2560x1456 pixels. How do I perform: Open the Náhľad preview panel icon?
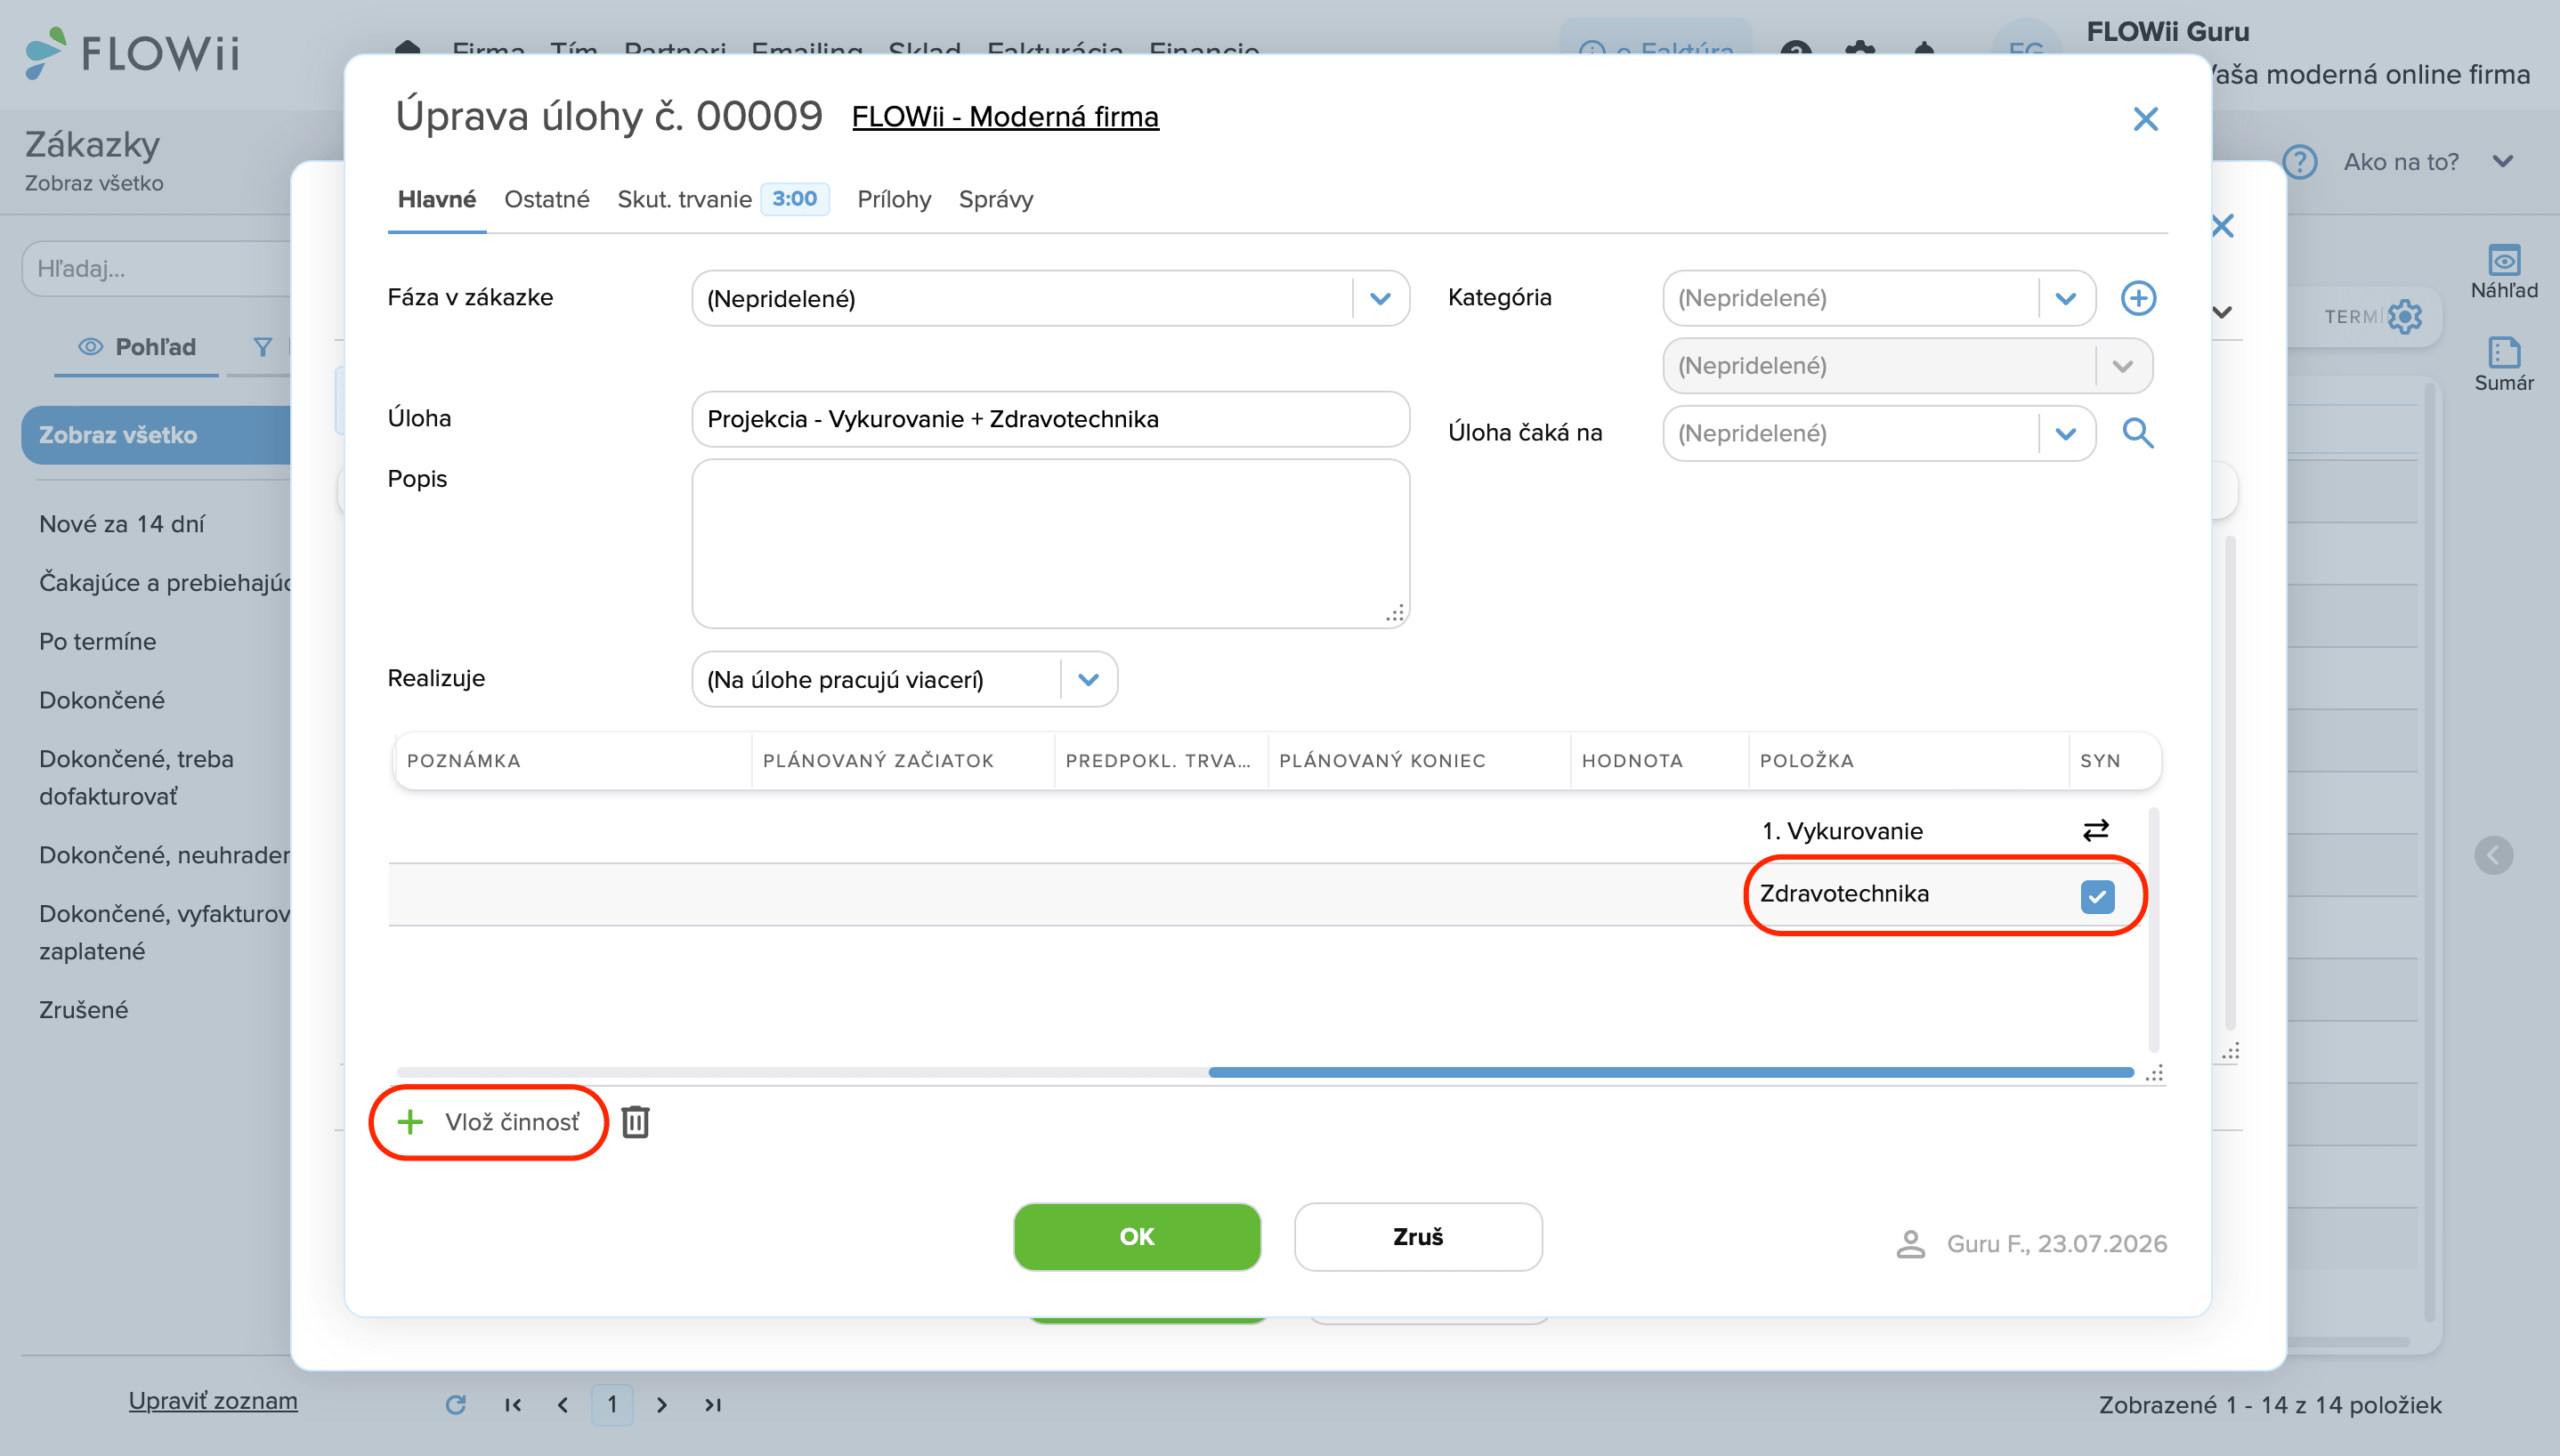2504,272
